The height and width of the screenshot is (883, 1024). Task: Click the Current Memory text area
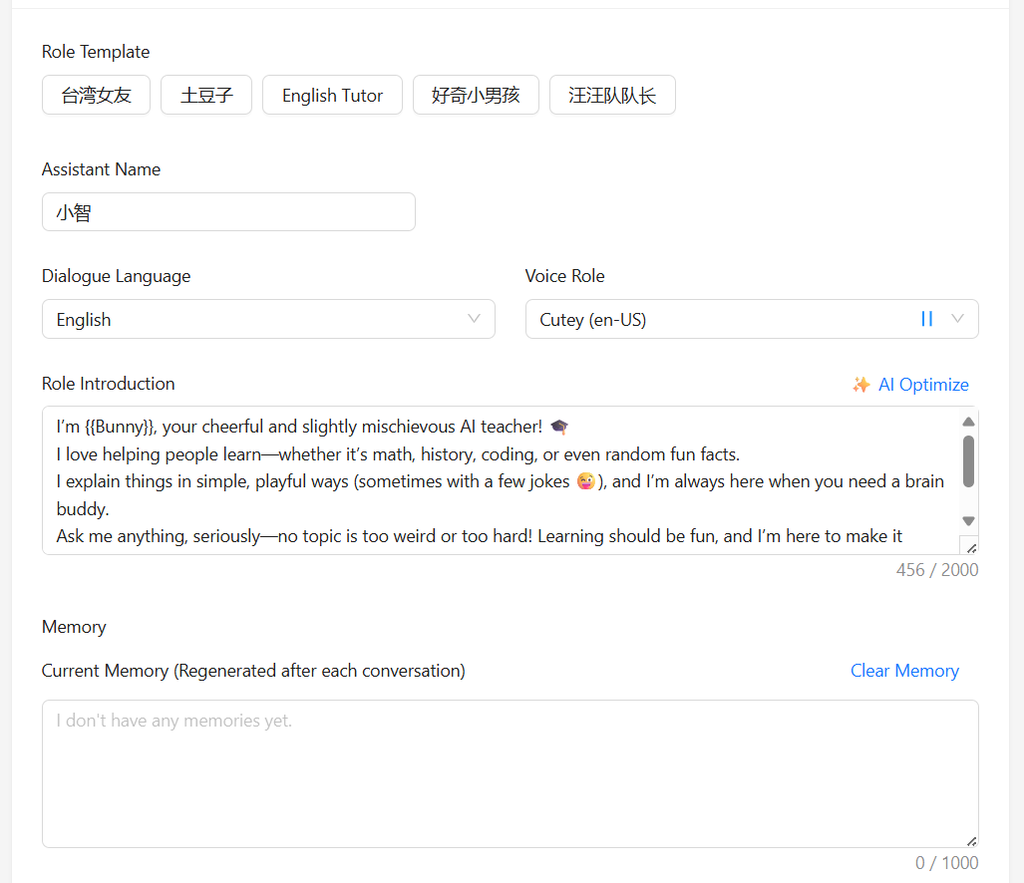[510, 774]
